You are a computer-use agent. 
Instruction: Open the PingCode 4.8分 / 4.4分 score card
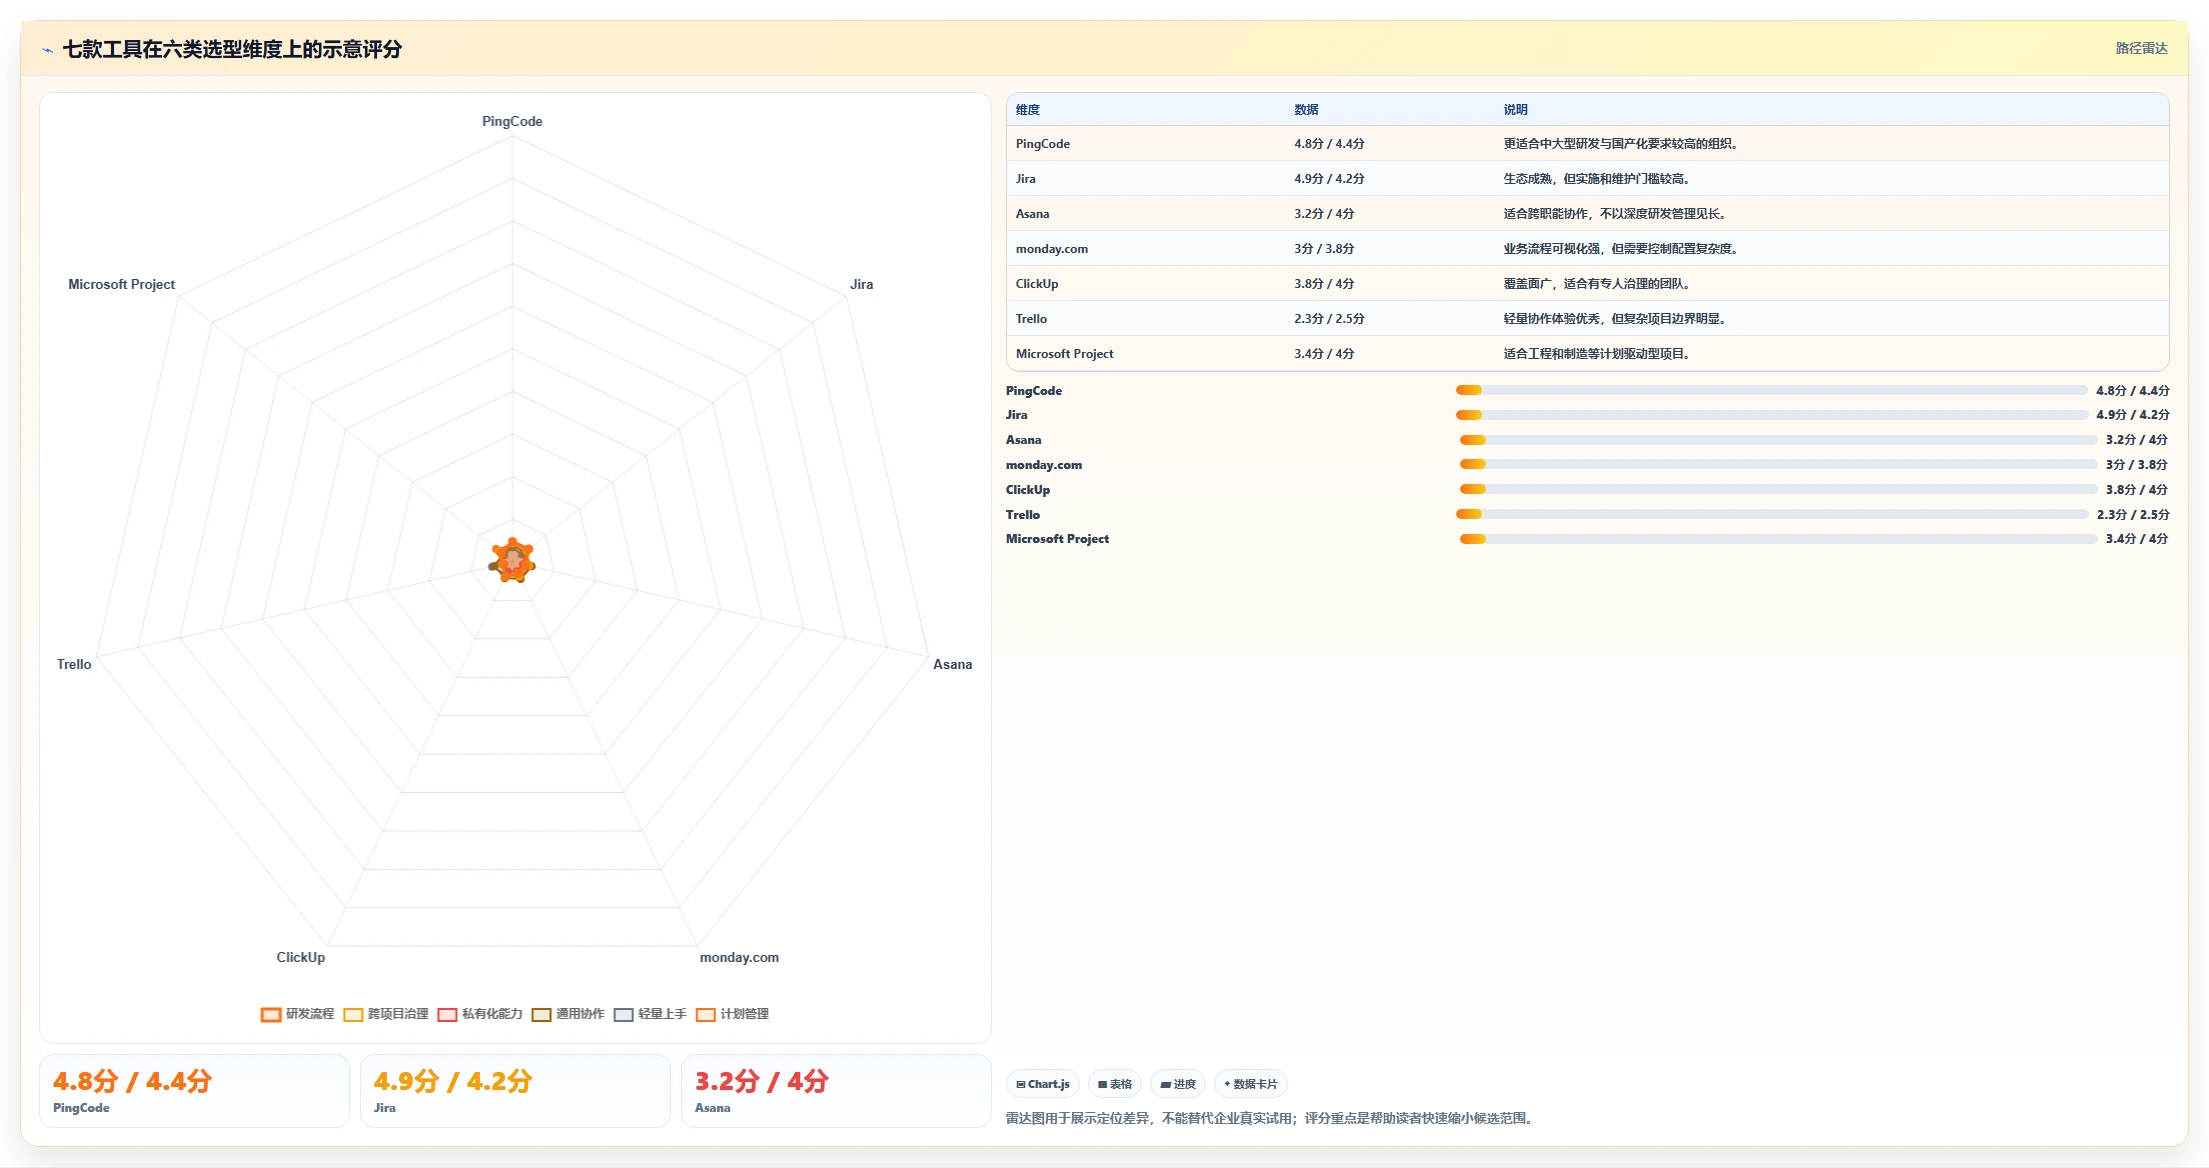[x=194, y=1091]
